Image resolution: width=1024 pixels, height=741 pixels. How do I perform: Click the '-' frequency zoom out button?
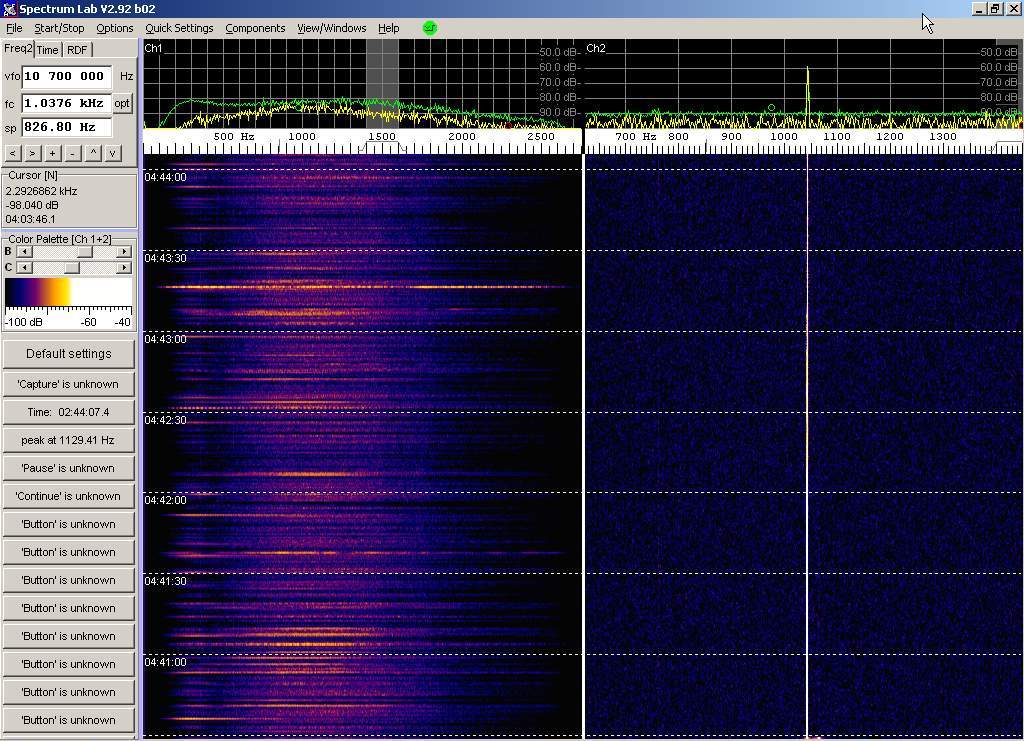pyautogui.click(x=72, y=153)
